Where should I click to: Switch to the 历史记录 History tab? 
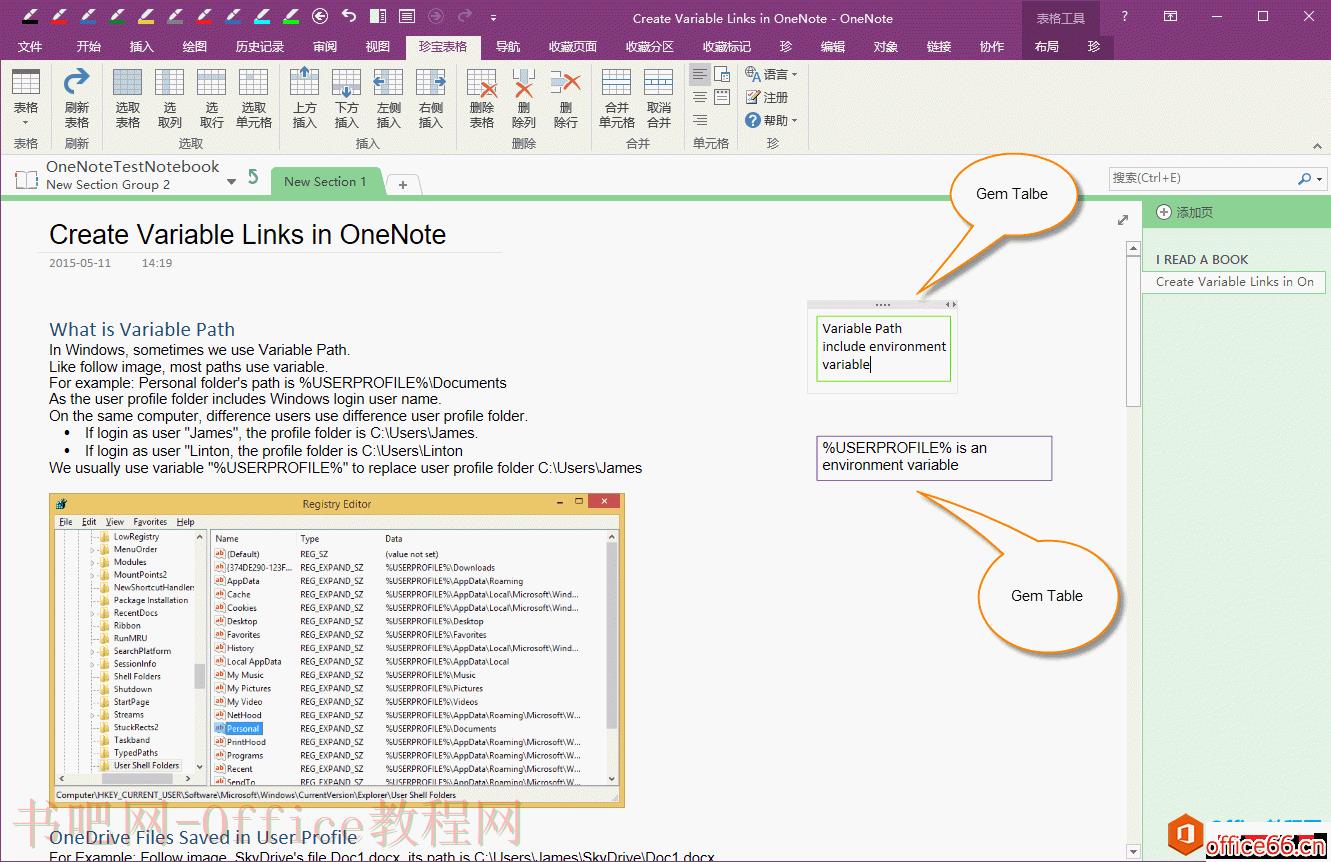point(259,47)
